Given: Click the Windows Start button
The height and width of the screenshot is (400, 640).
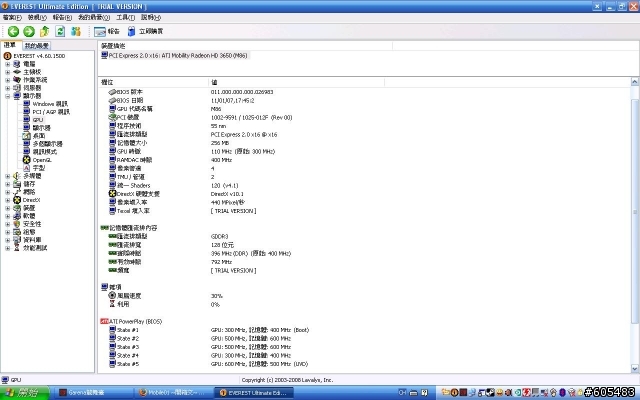Looking at the screenshot, I should tap(24, 393).
